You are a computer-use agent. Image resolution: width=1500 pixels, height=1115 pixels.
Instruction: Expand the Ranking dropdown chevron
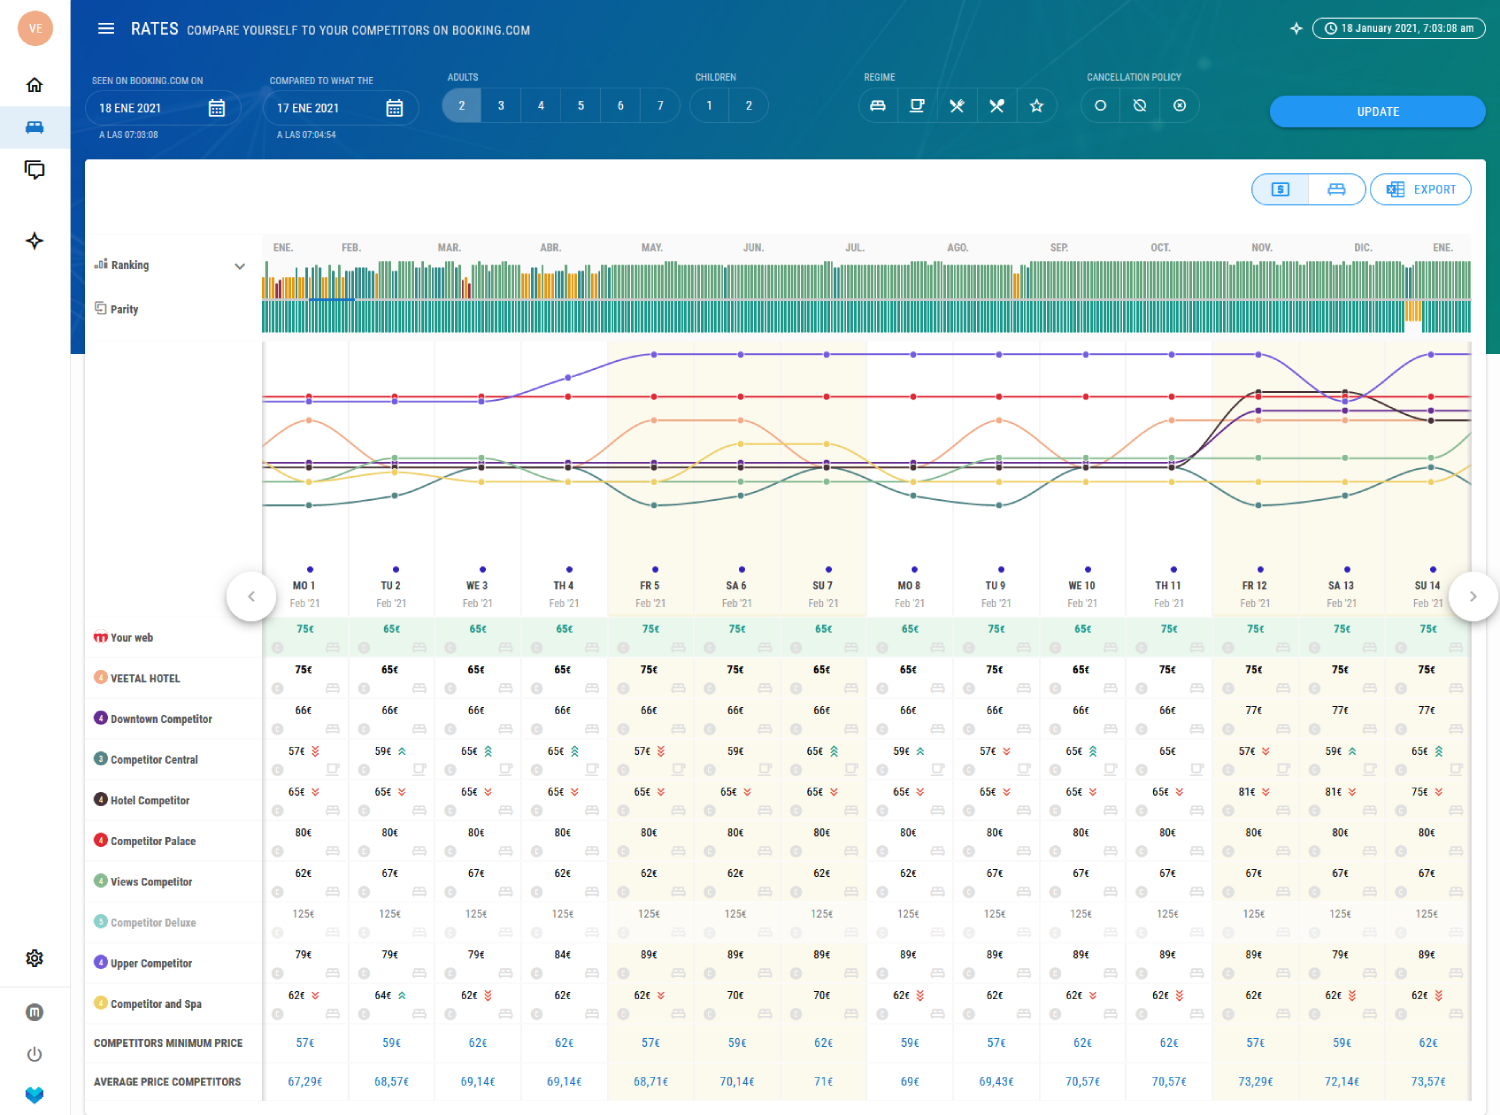point(240,266)
